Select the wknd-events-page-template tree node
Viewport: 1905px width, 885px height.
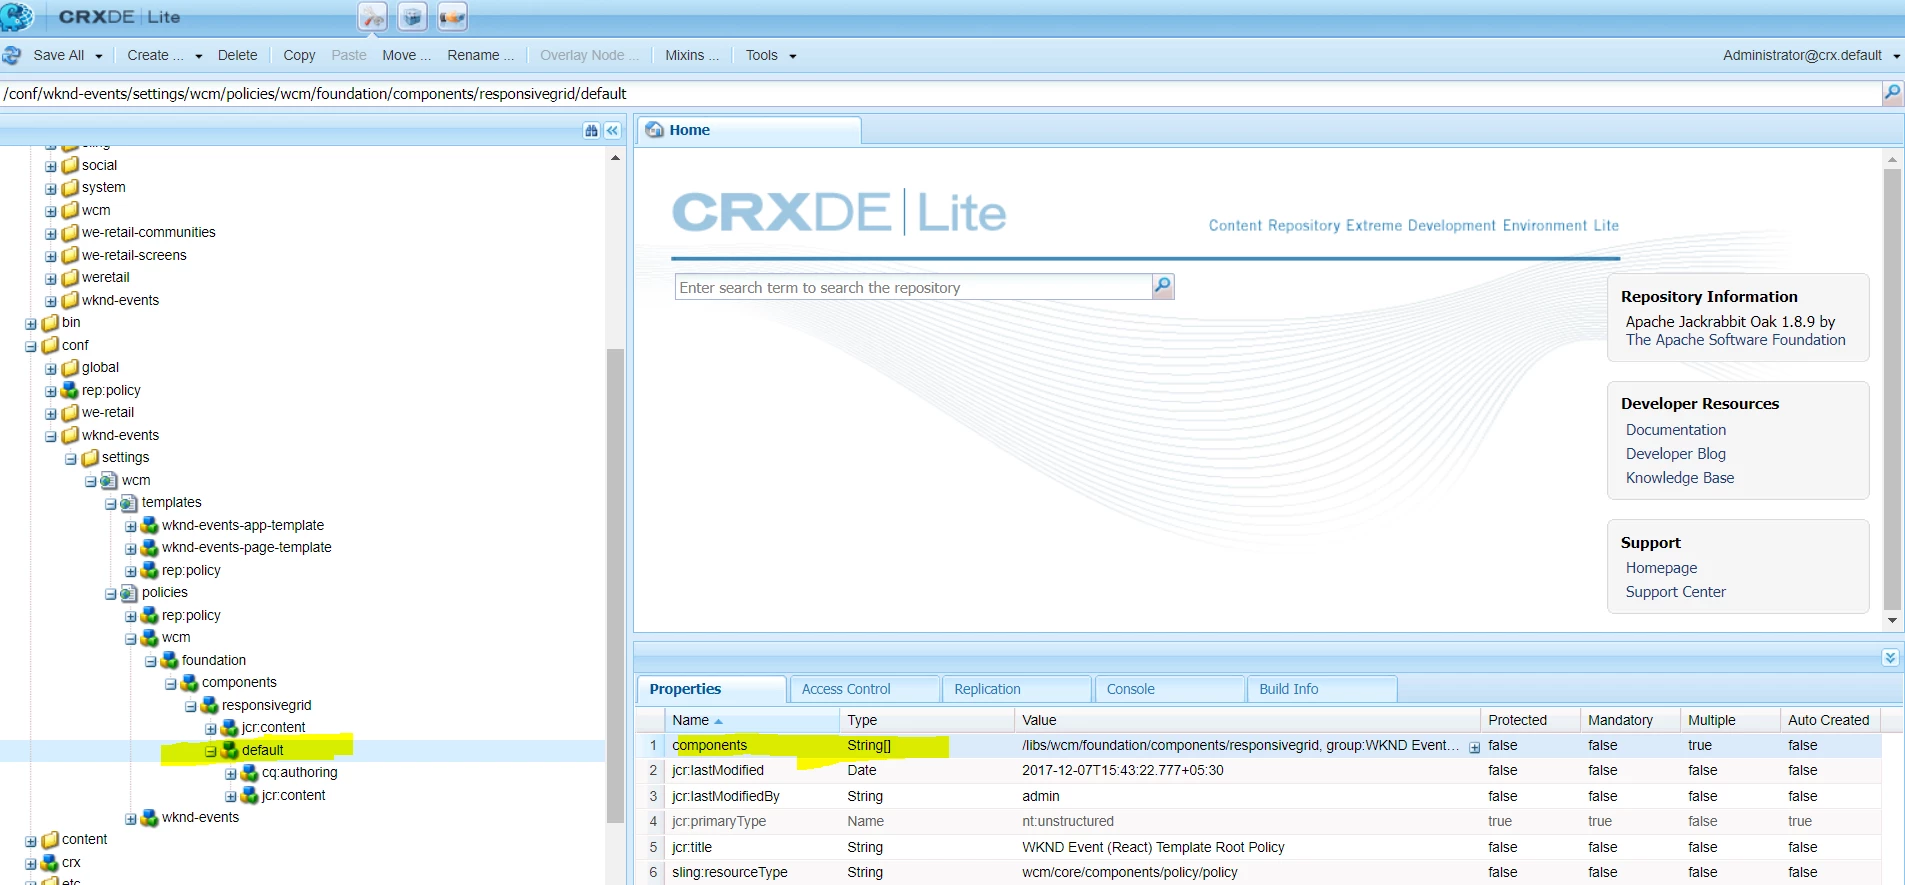(246, 548)
